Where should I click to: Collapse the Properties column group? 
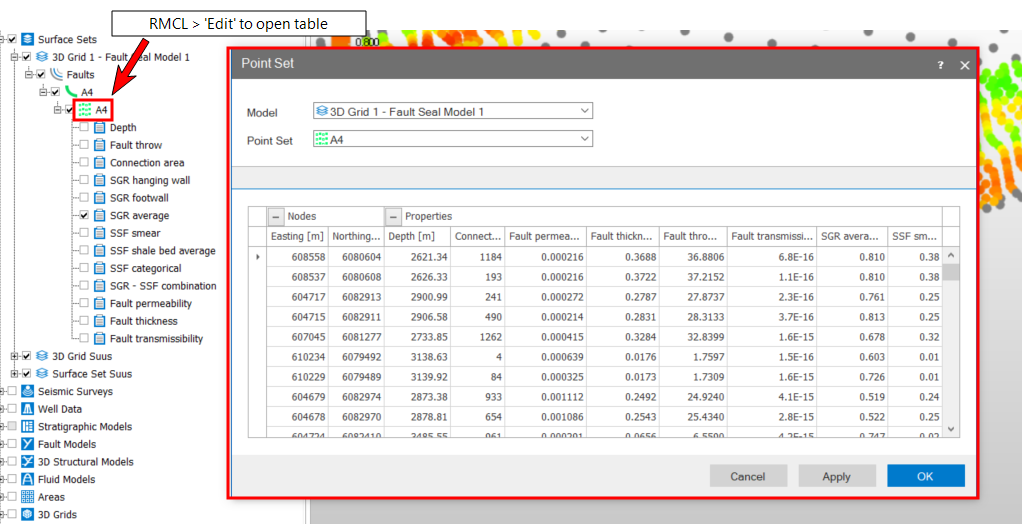[394, 216]
